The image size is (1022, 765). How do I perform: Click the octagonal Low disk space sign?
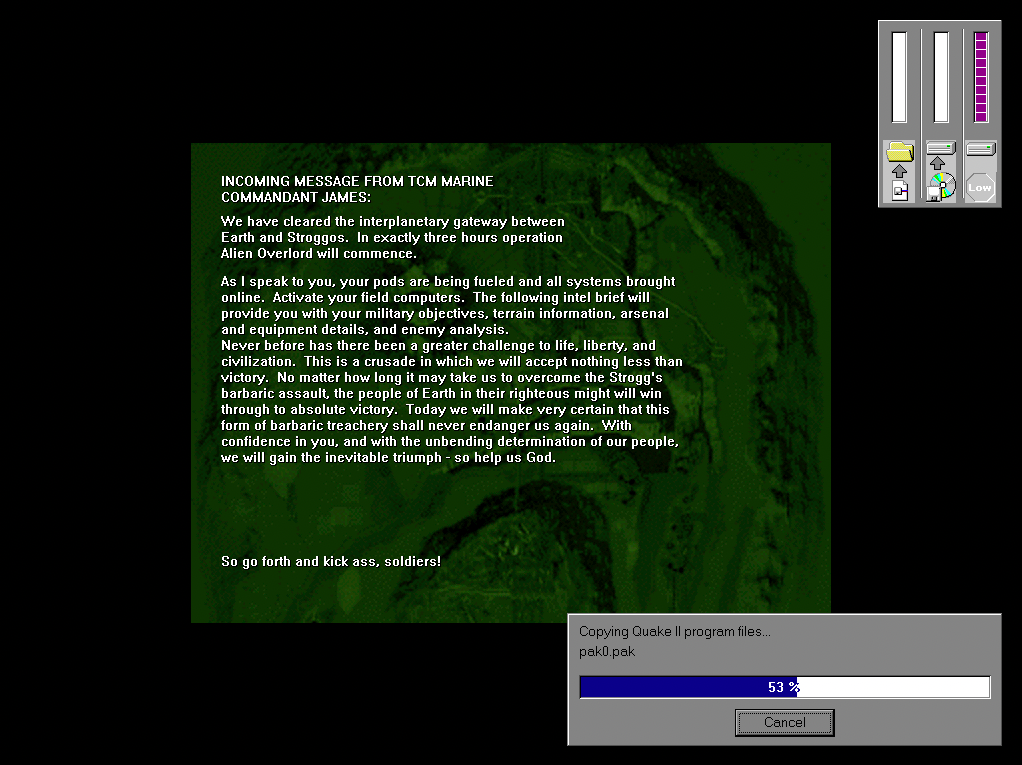coord(980,188)
